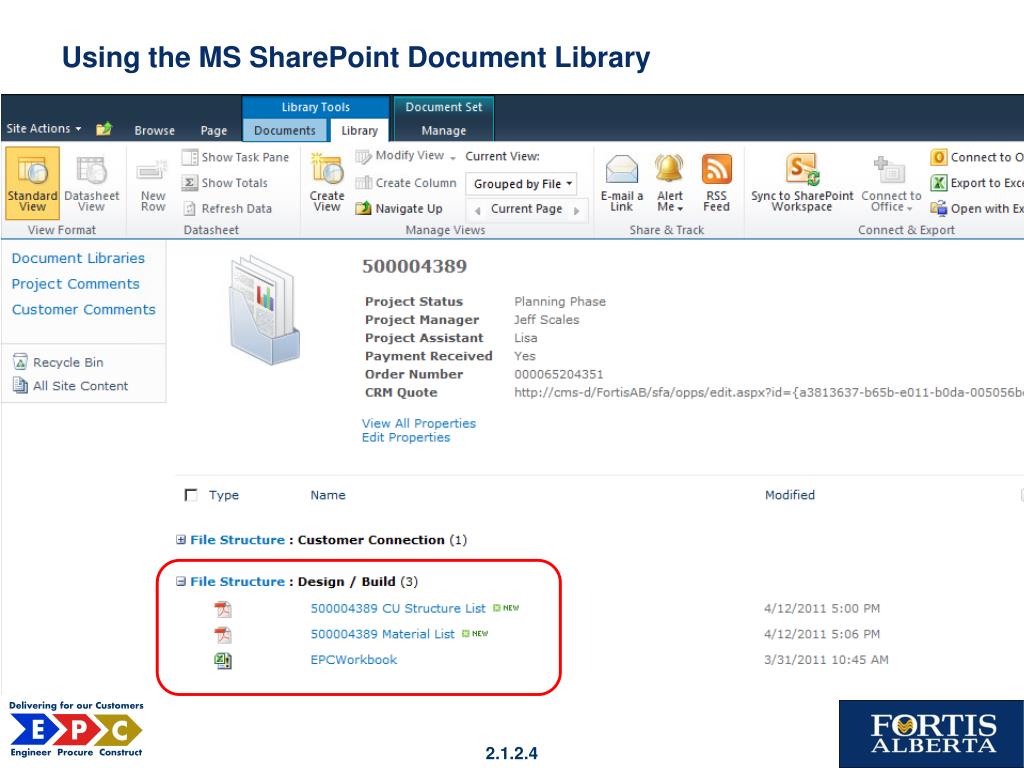Image resolution: width=1024 pixels, height=768 pixels.
Task: Go to previous page arrow in Current Page
Action: pos(477,210)
